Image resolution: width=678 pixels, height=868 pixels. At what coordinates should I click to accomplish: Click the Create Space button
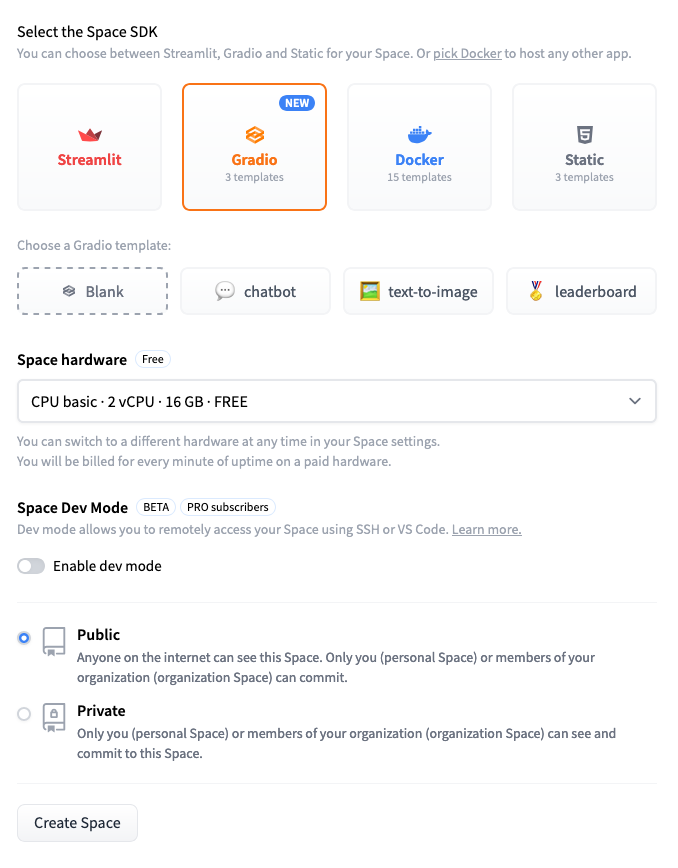77,823
